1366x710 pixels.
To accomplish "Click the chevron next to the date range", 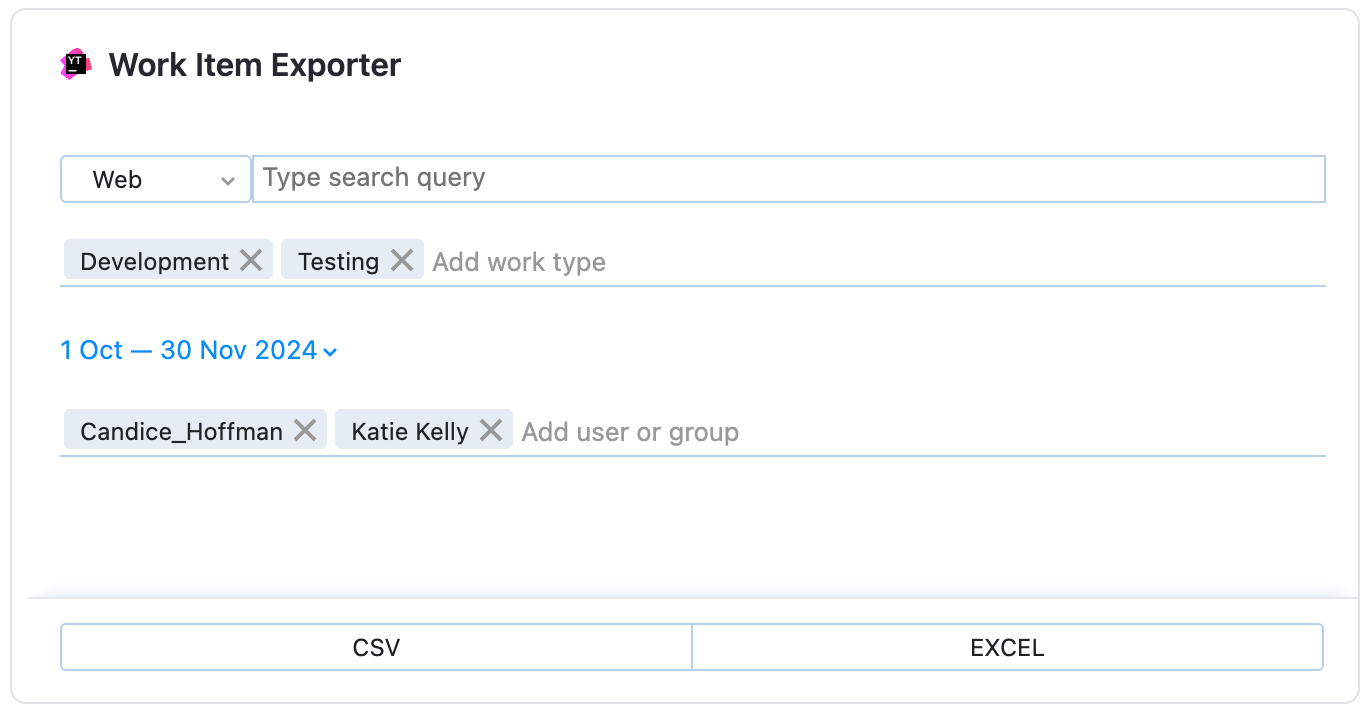I will coord(330,352).
